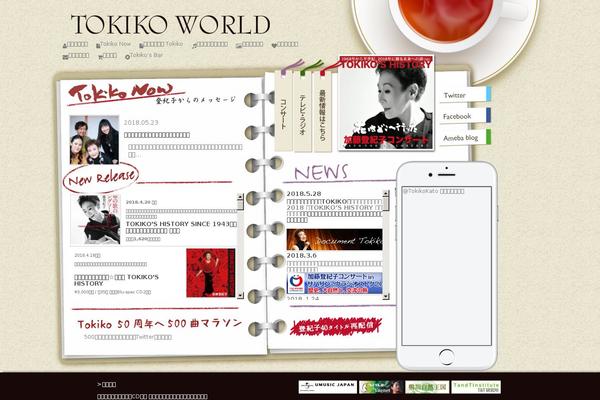Open the black-and-white album cover thumbnail
600x400 pixels.
96,219
